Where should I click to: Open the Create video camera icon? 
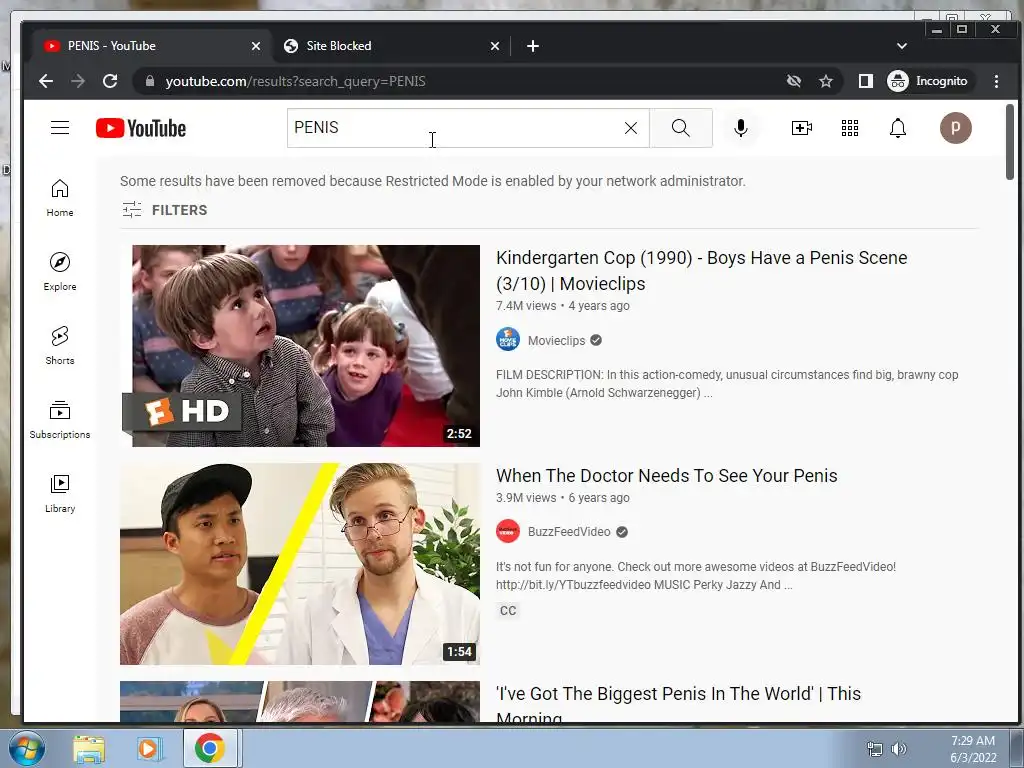(x=801, y=128)
